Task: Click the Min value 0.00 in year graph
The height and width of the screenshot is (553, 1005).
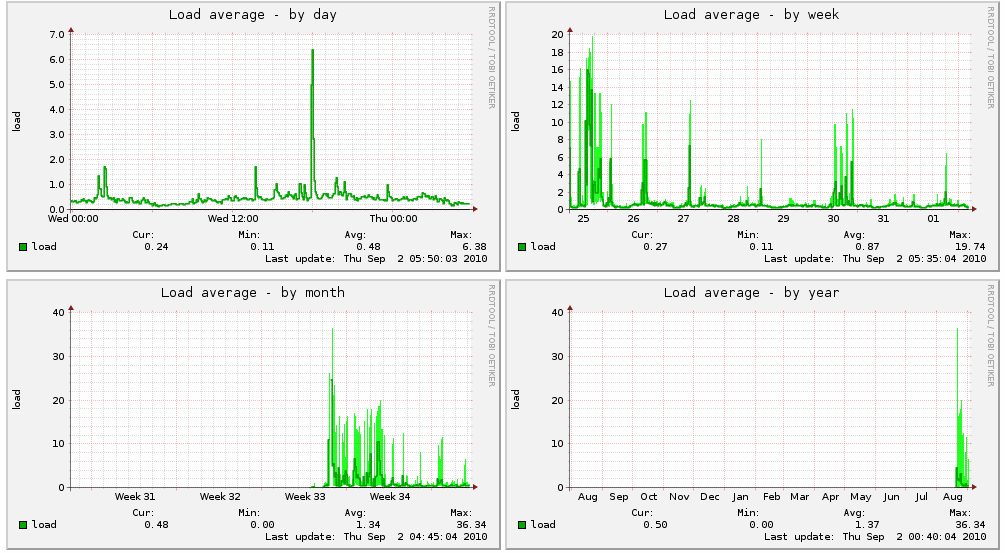Action: (761, 525)
